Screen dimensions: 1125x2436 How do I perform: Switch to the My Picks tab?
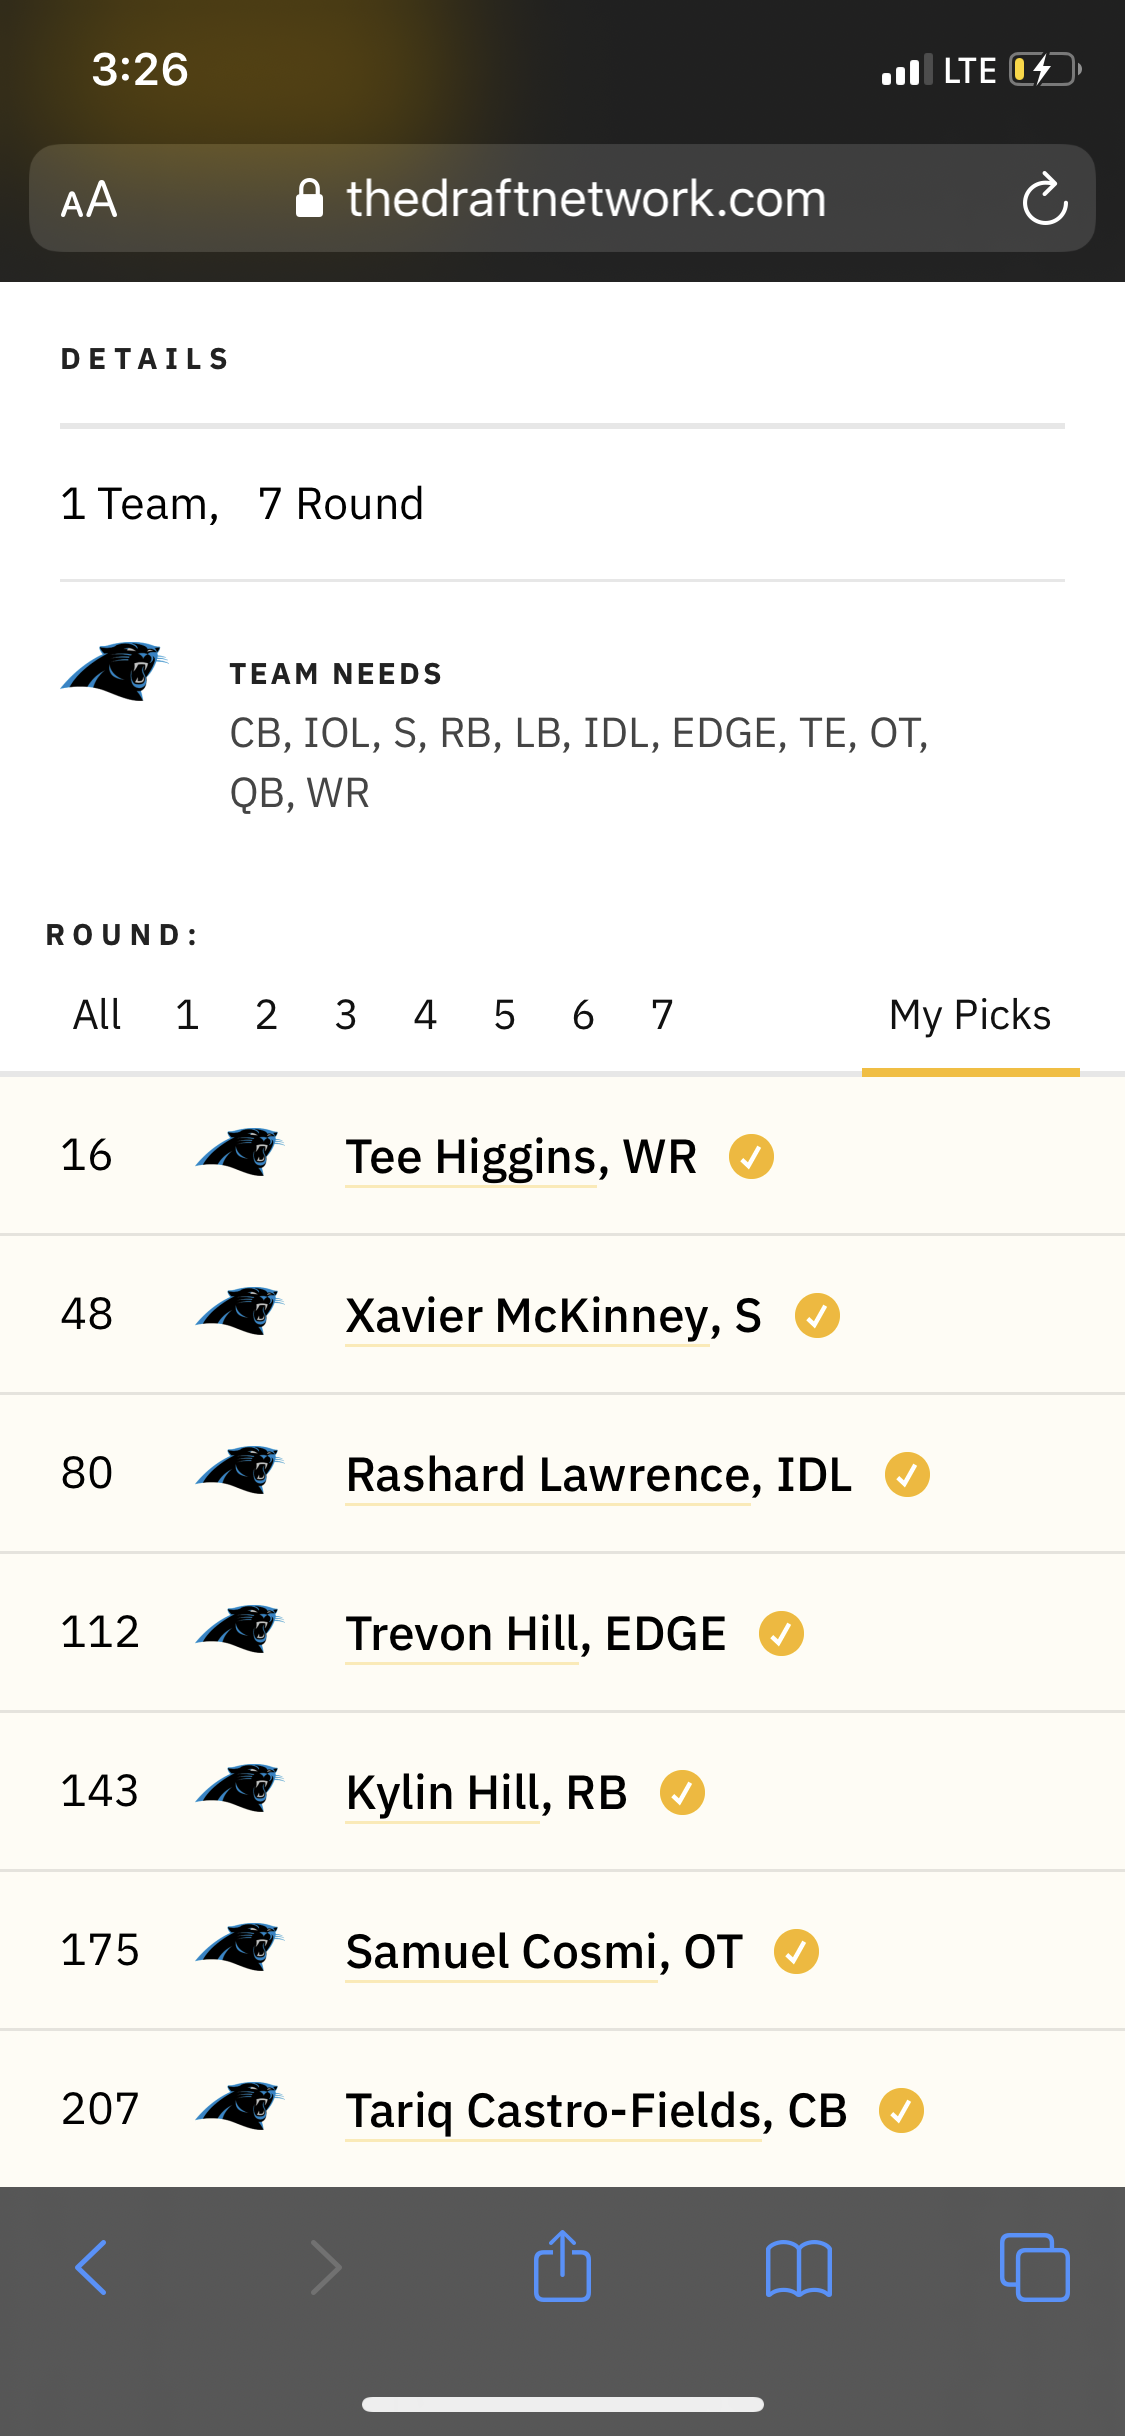pos(970,1016)
